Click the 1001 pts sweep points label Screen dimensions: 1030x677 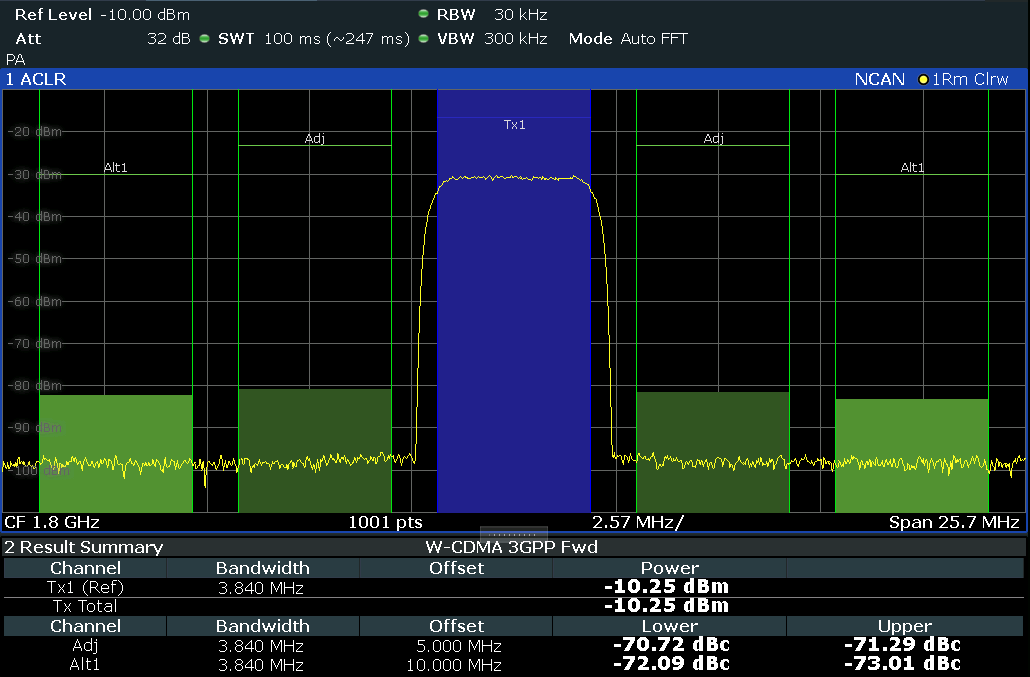click(x=385, y=522)
